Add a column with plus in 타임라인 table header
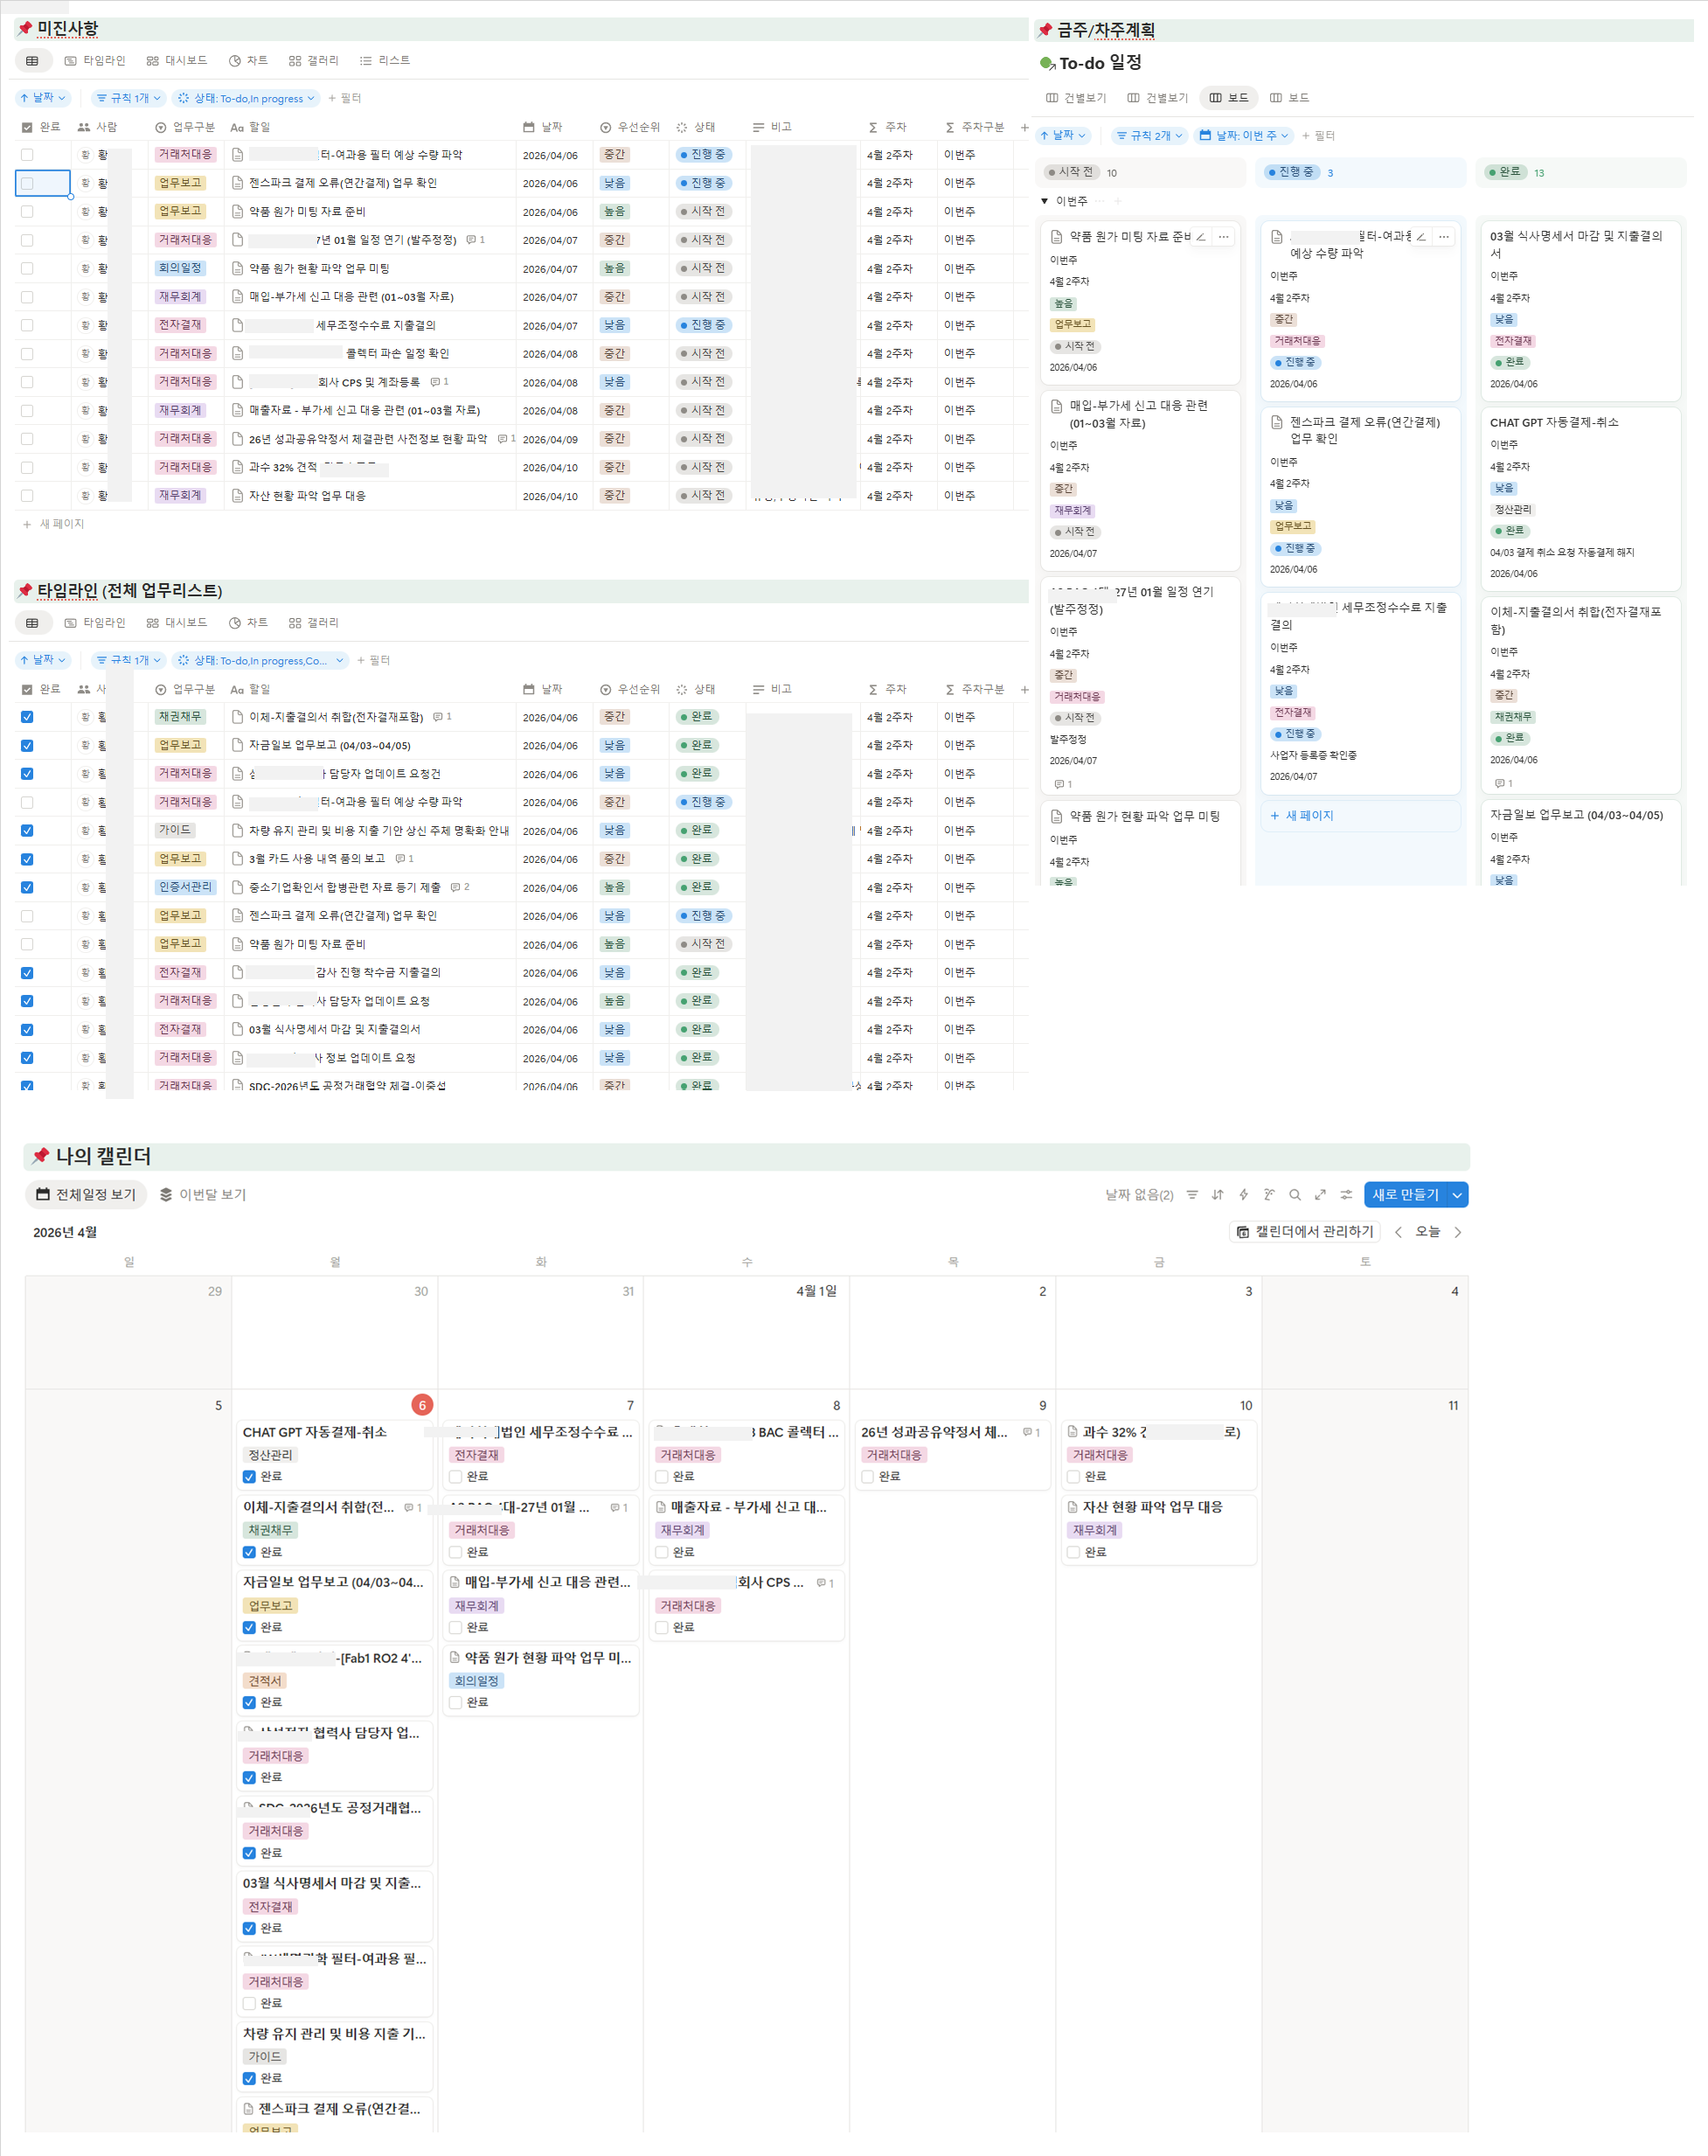Viewport: 1708px width, 2156px height. click(x=1024, y=689)
